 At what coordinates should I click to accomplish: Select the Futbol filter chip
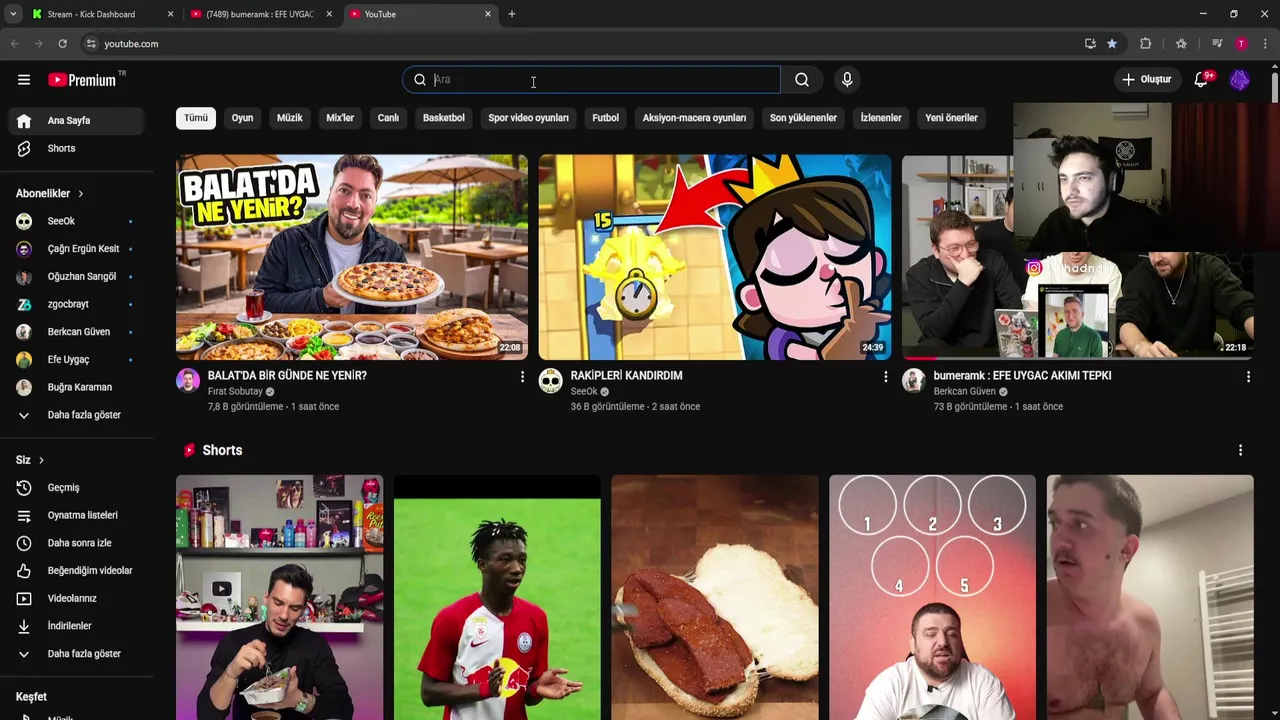[605, 118]
